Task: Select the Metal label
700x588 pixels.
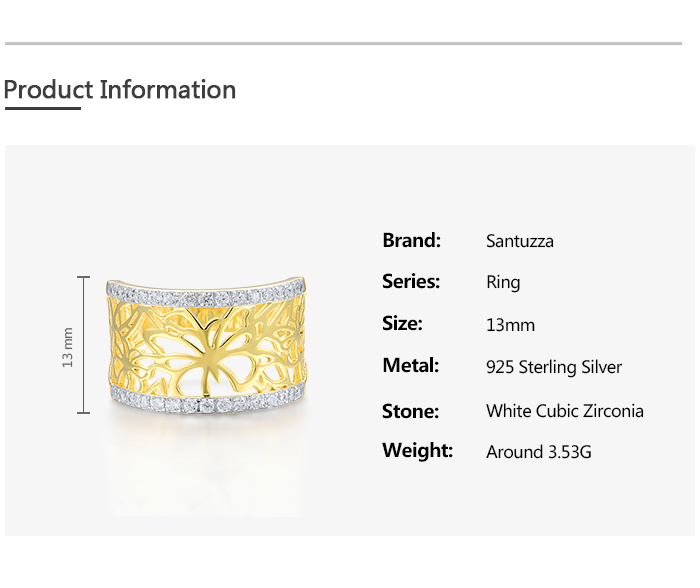Action: coord(410,366)
